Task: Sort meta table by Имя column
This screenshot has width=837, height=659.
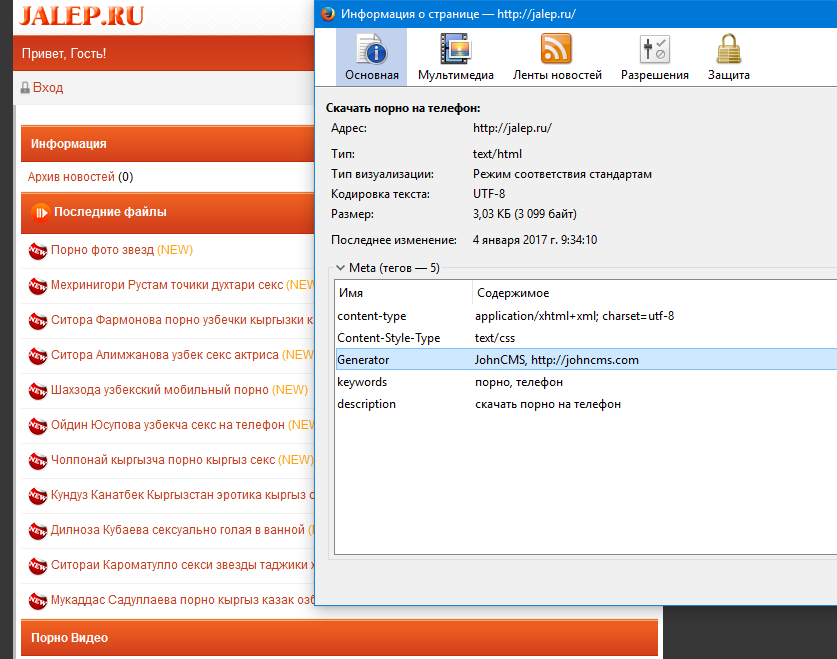Action: [400, 293]
